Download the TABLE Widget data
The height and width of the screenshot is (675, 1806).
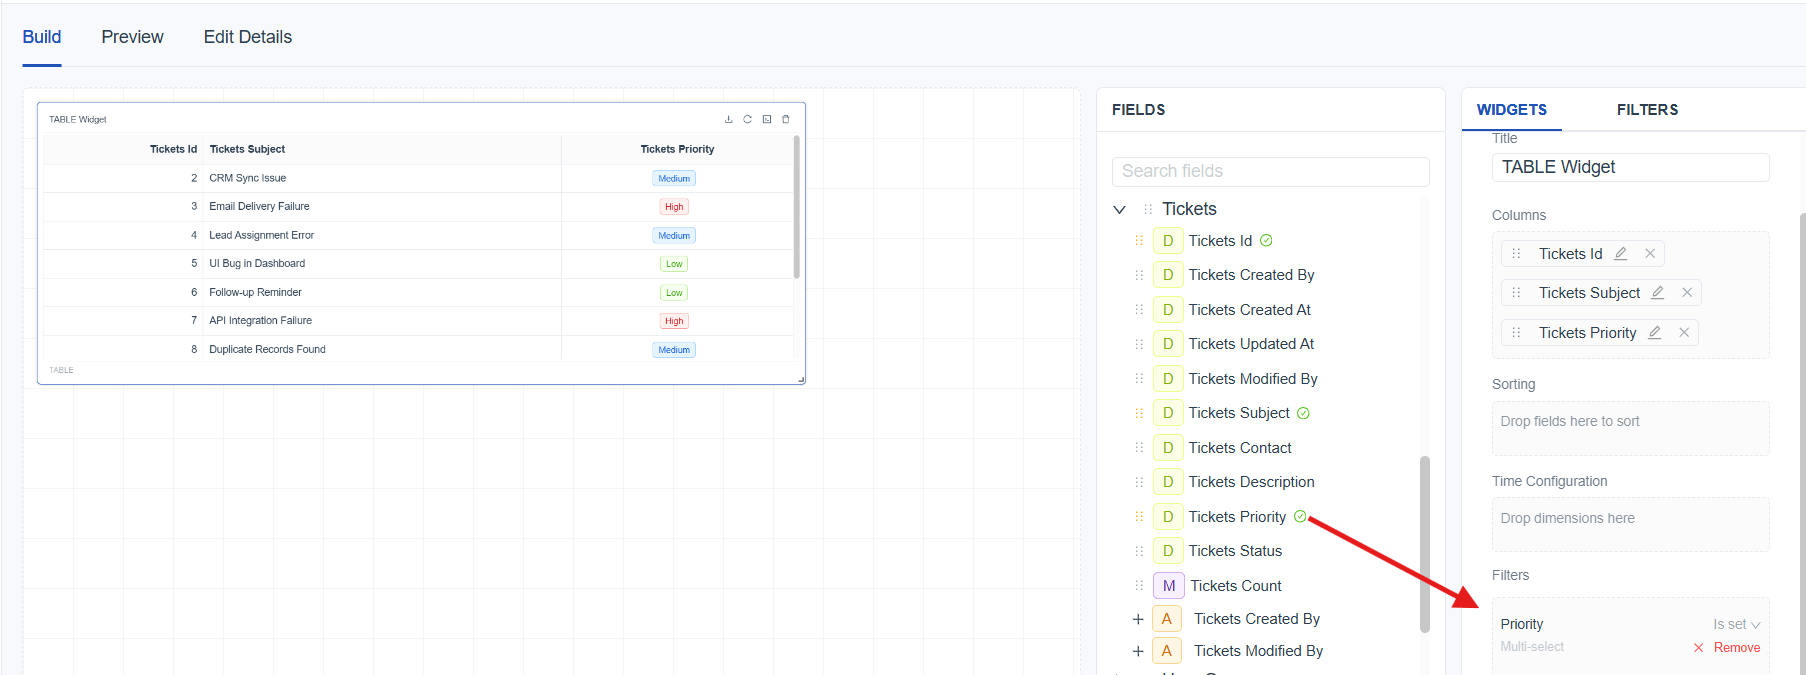728,119
